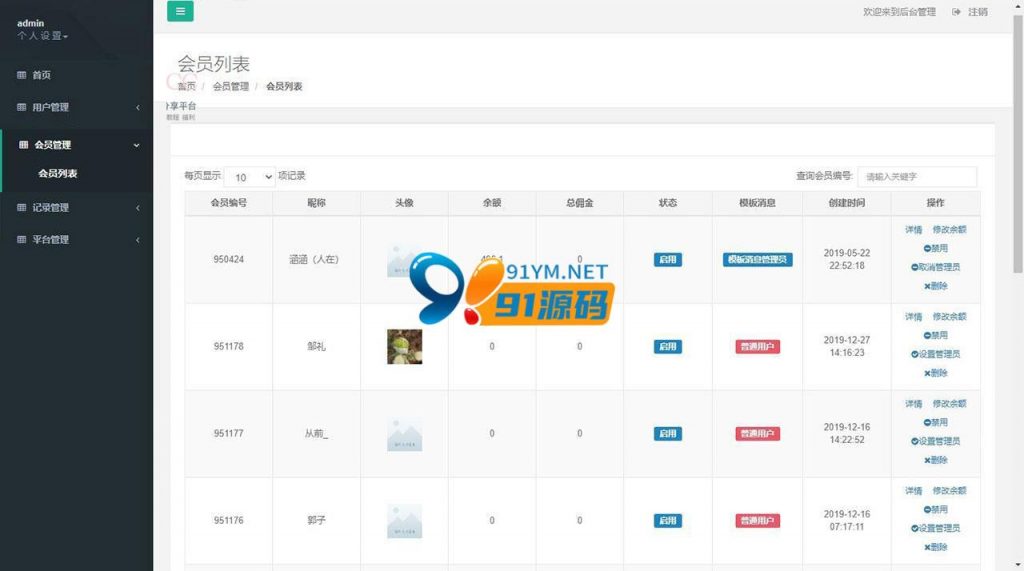Click the 注销 logout link
The width and height of the screenshot is (1024, 571).
point(978,12)
